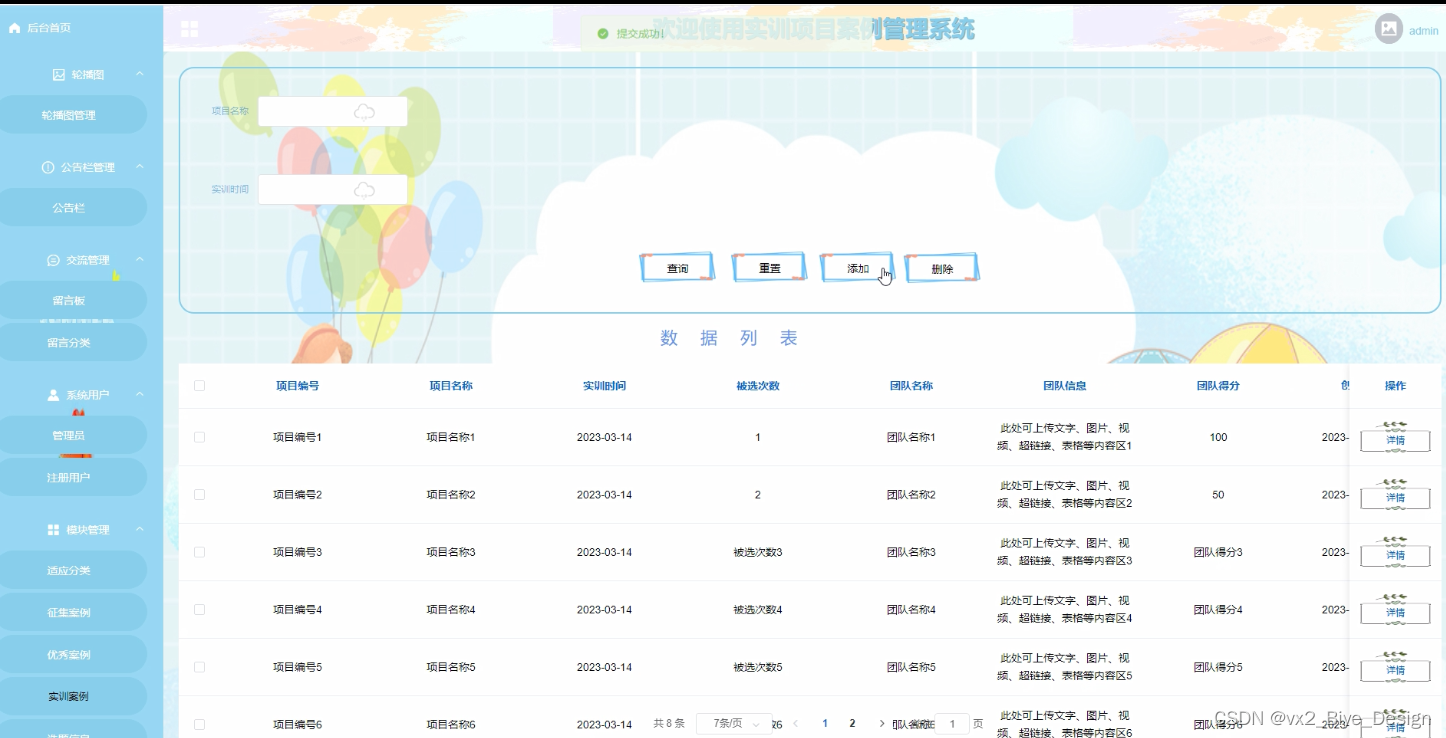This screenshot has width=1446, height=738.
Task: Open 详情 for 项目编号1 row
Action: pos(1395,440)
